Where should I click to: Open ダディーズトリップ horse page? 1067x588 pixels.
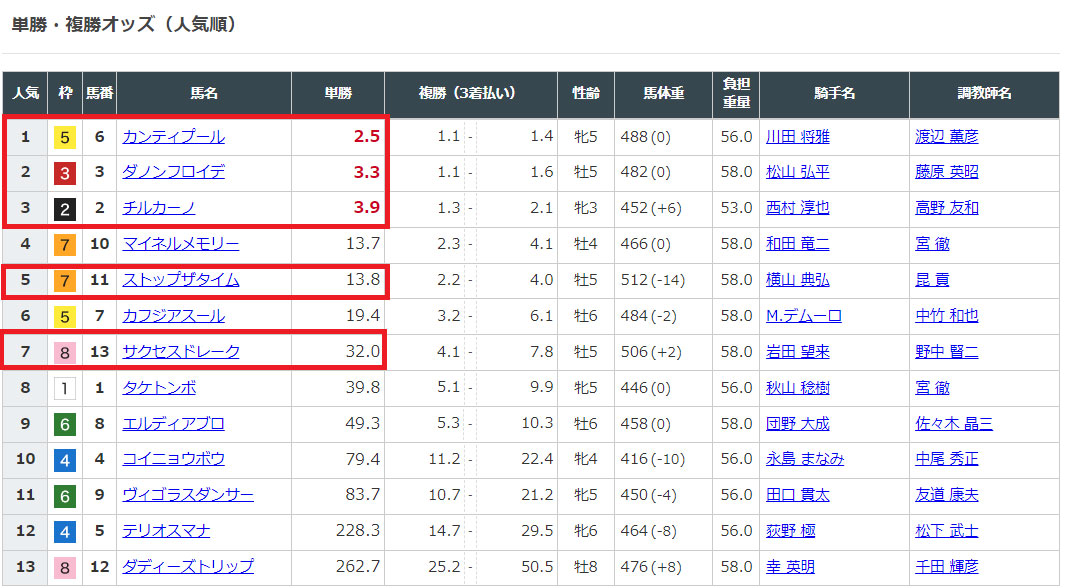[187, 567]
